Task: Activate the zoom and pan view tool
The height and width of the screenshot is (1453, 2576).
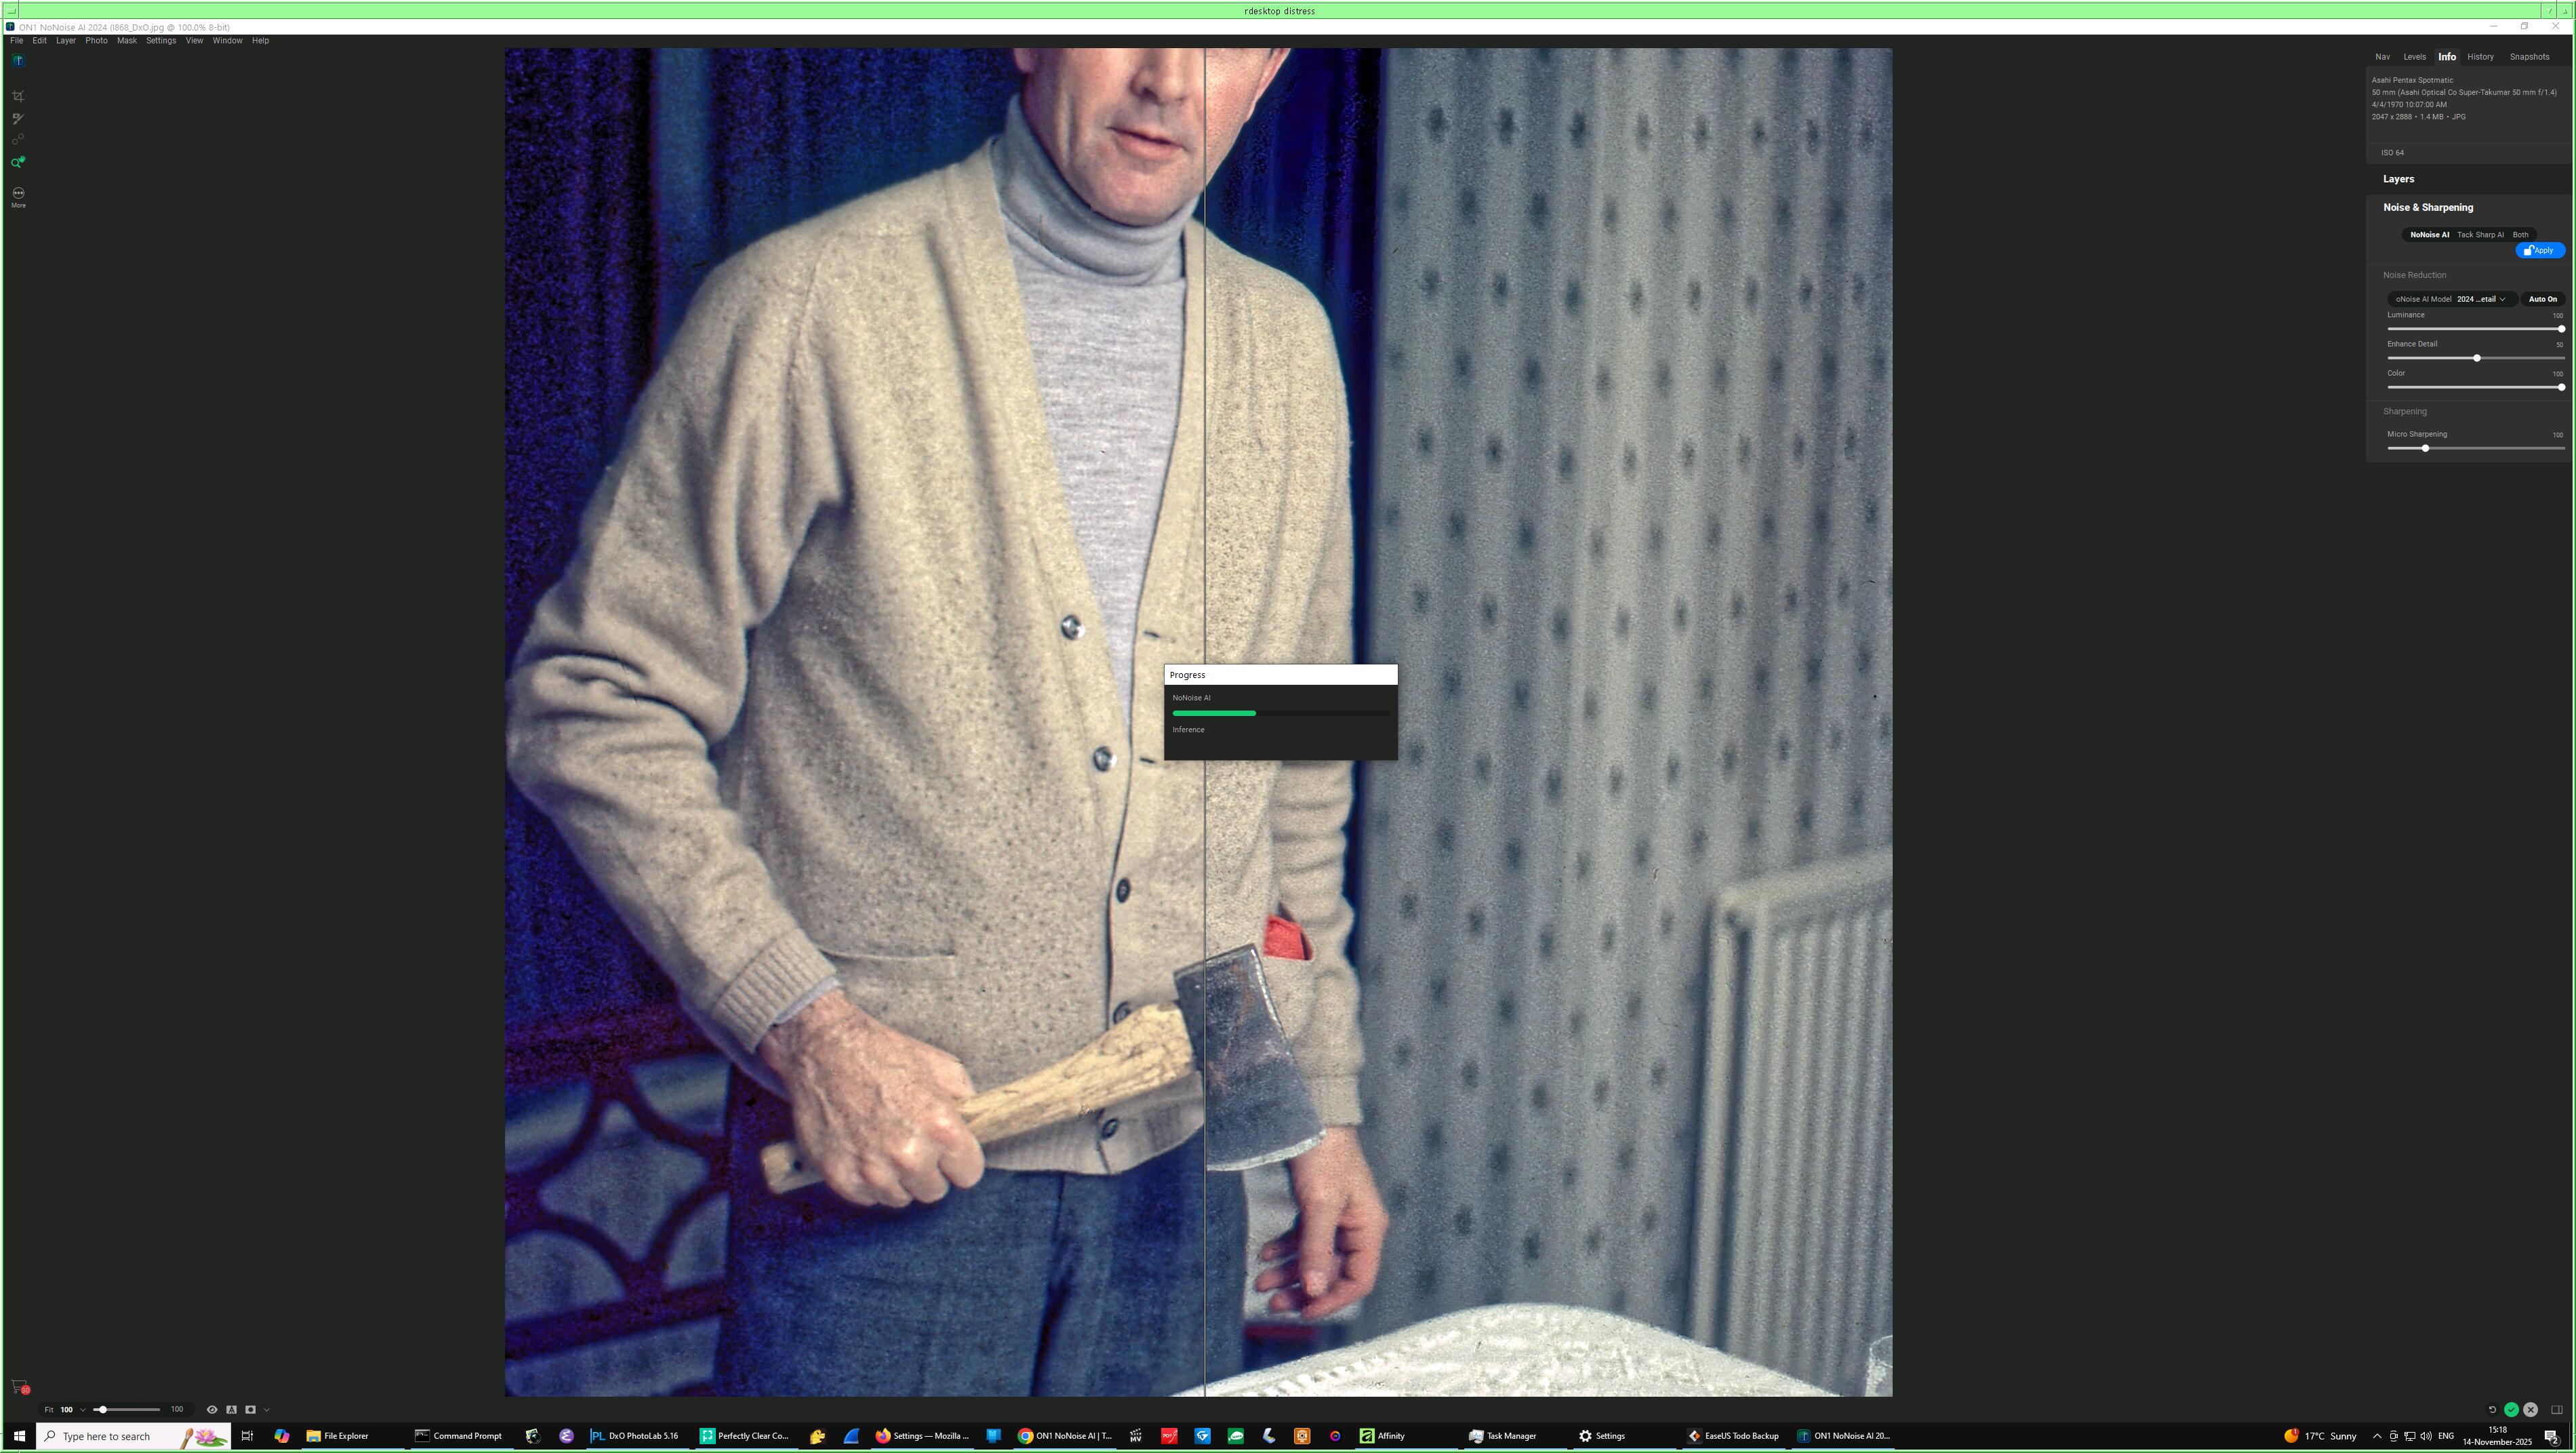Action: (18, 162)
